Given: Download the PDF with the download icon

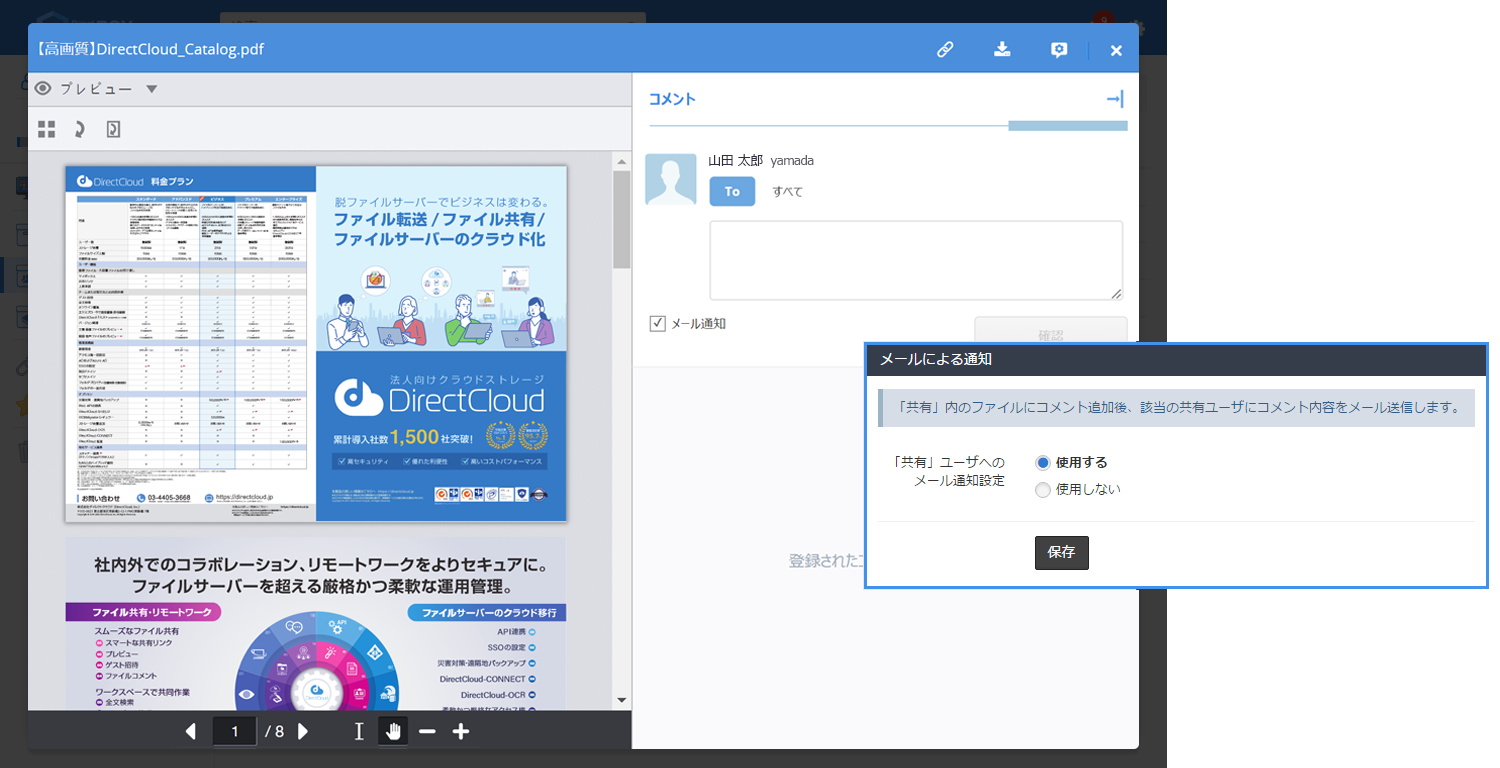Looking at the screenshot, I should point(1002,50).
